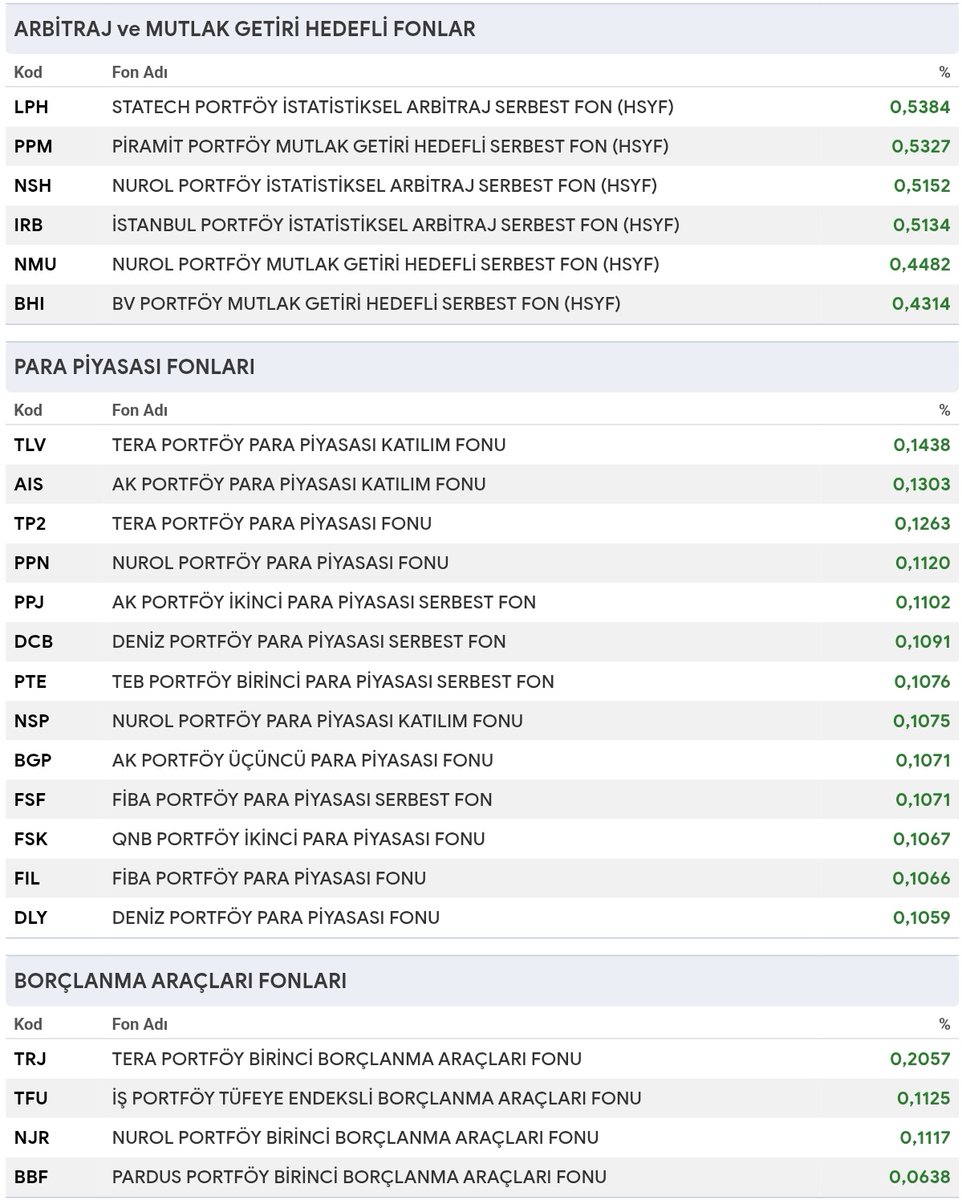962x1200 pixels.
Task: Click the DLY fund code
Action: coord(31,918)
